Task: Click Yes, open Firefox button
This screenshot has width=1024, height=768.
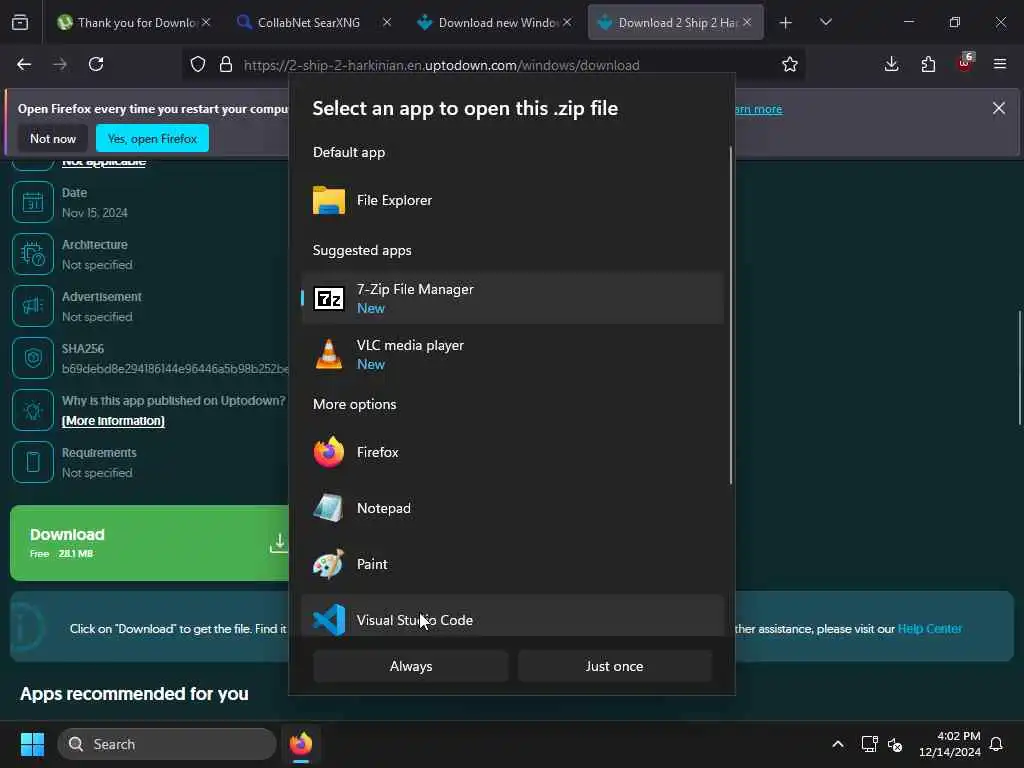Action: coord(152,138)
